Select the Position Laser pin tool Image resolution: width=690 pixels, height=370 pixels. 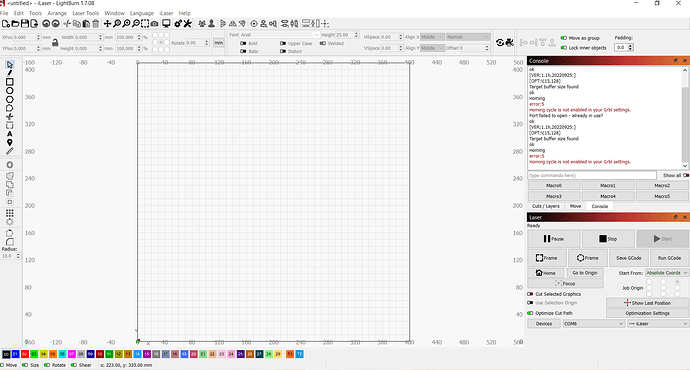(x=10, y=143)
